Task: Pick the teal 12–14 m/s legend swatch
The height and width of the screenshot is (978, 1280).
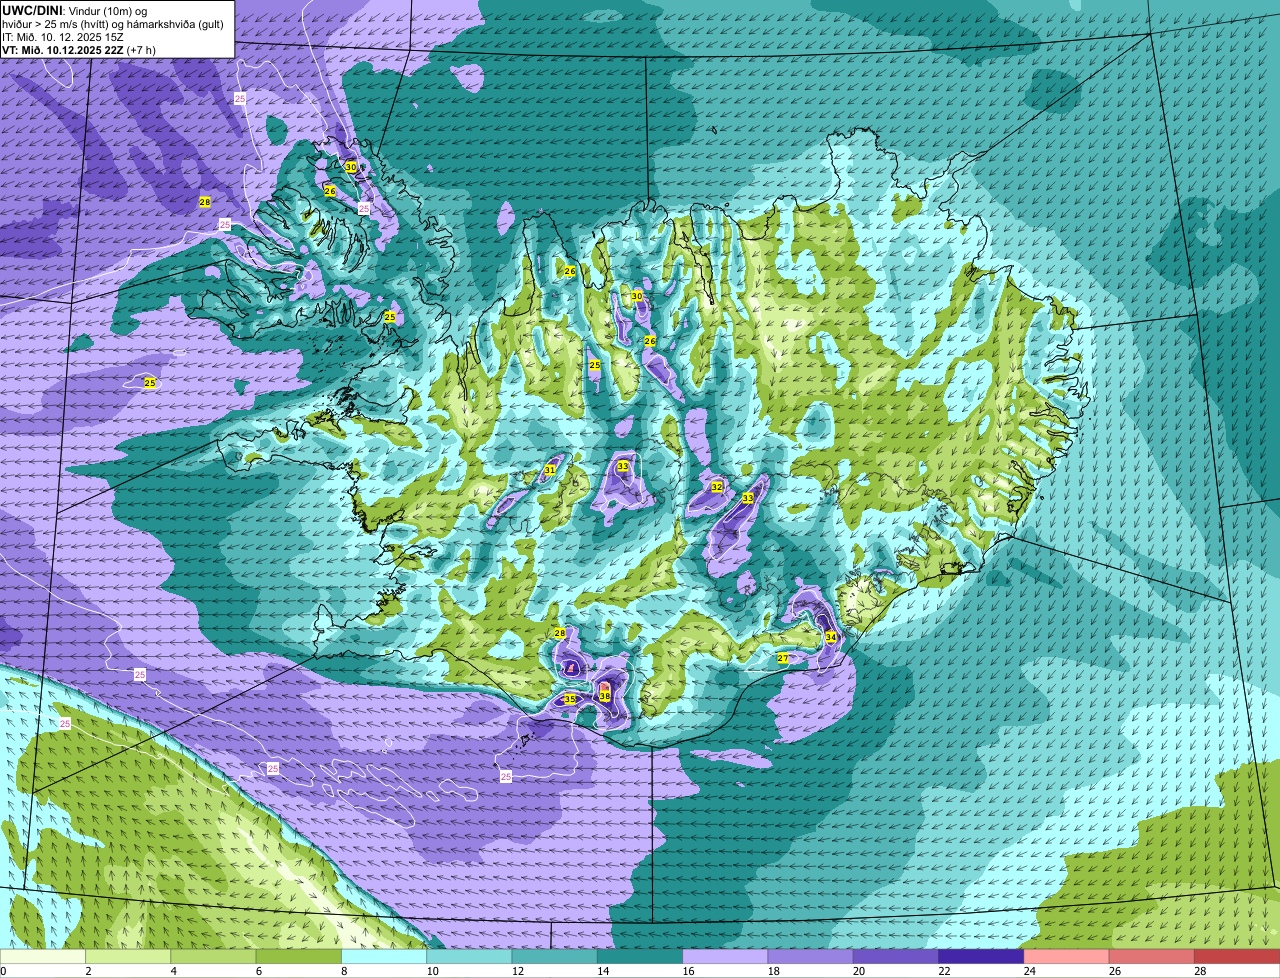Action: 555,956
